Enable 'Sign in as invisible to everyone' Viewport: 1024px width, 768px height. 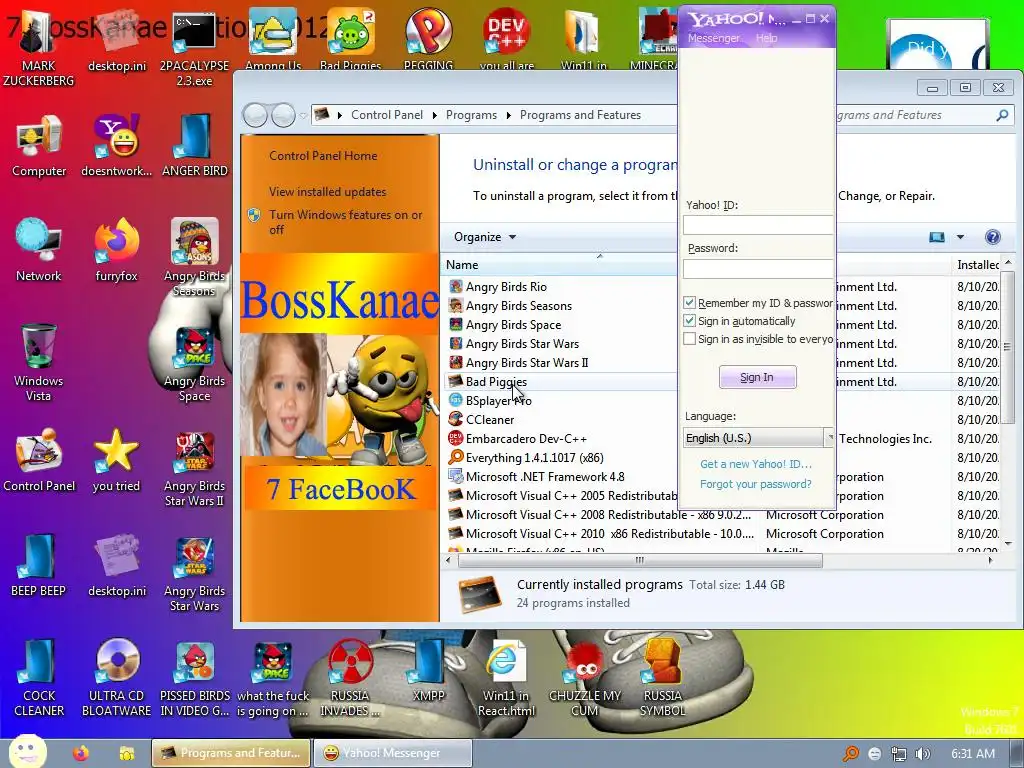tap(689, 339)
